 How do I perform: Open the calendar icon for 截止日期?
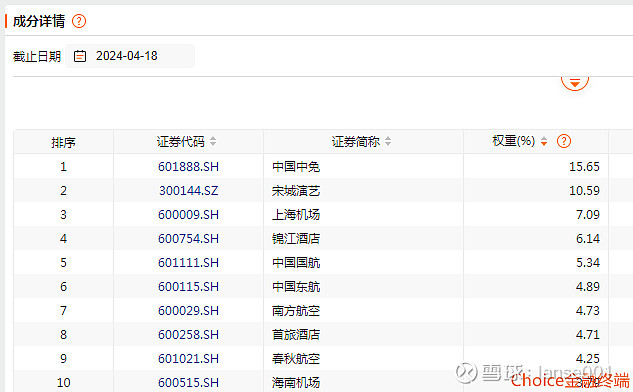tap(80, 56)
